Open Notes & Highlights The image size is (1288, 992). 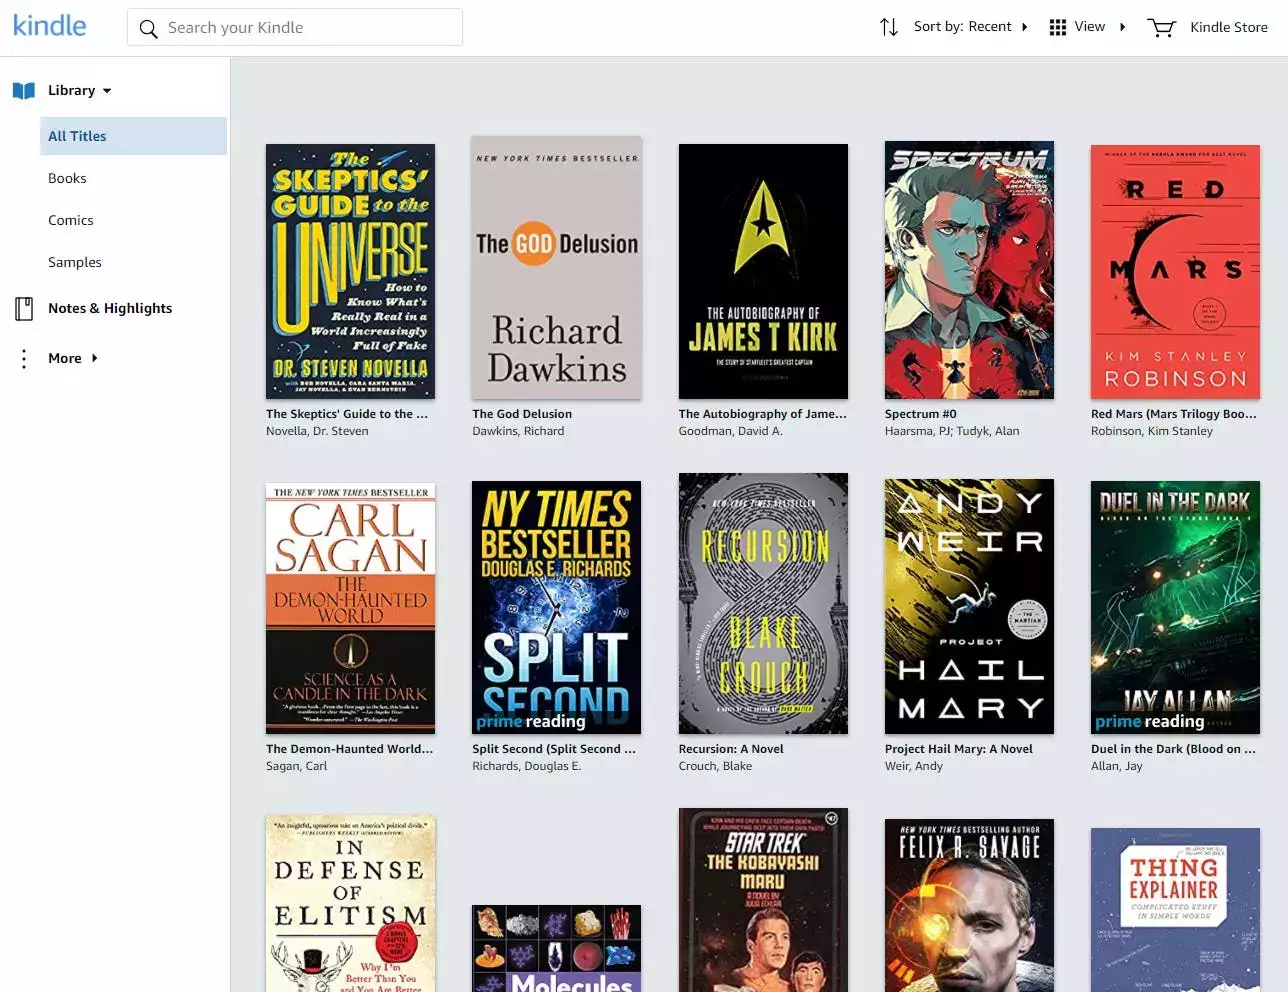point(110,308)
